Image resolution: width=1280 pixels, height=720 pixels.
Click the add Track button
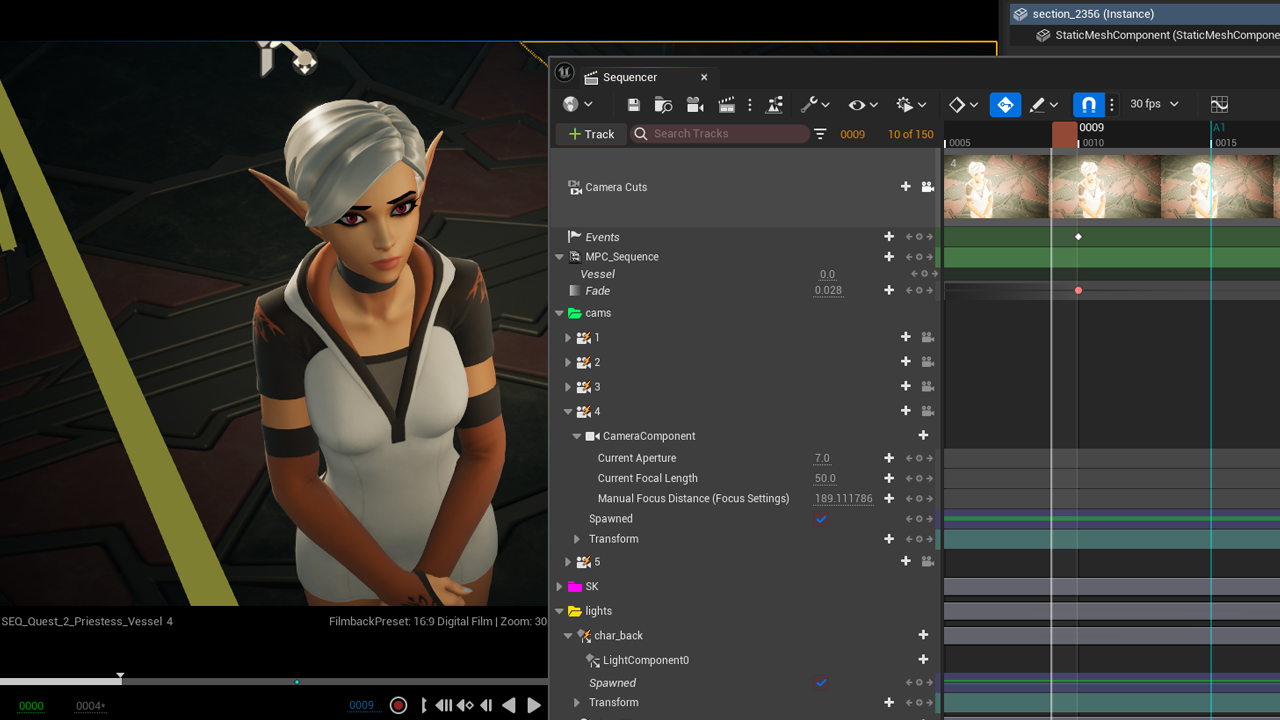pyautogui.click(x=591, y=134)
